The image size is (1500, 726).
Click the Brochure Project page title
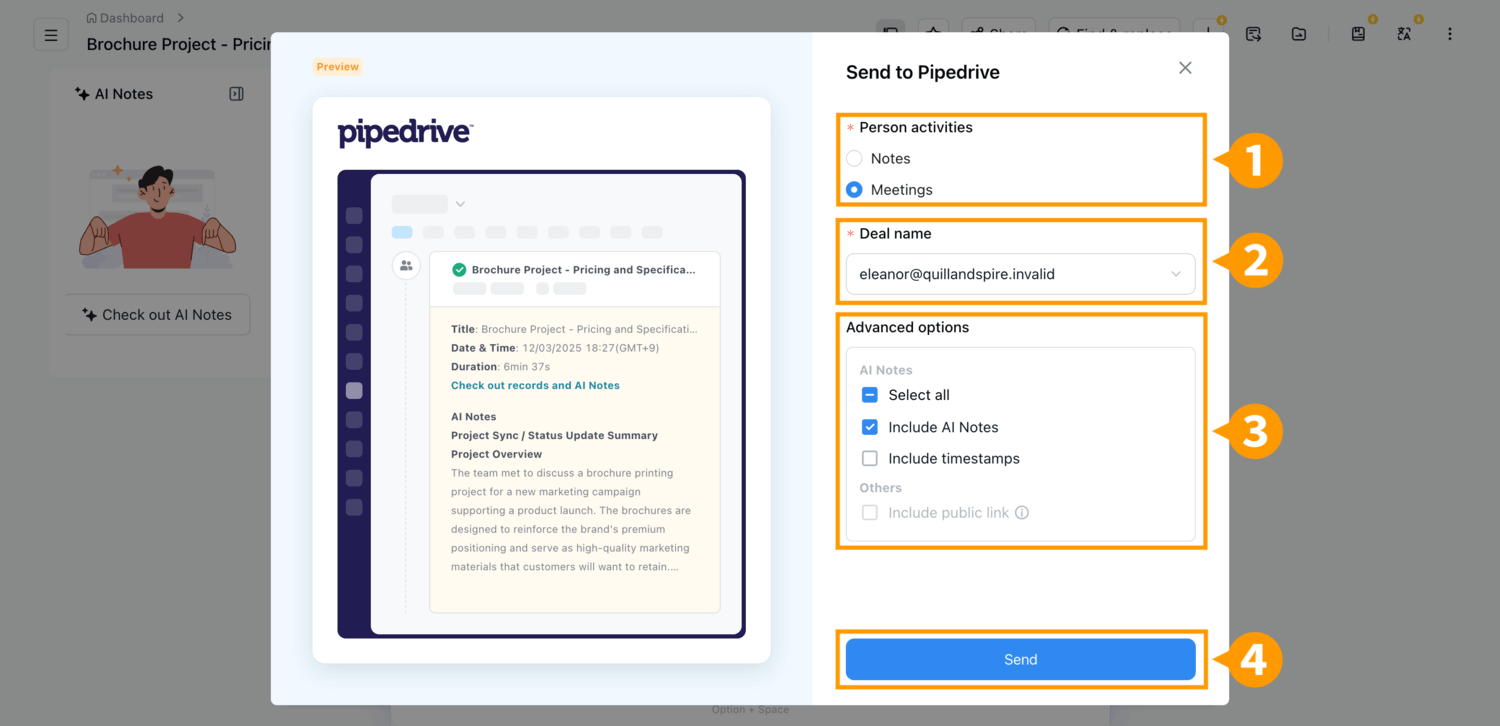point(179,44)
